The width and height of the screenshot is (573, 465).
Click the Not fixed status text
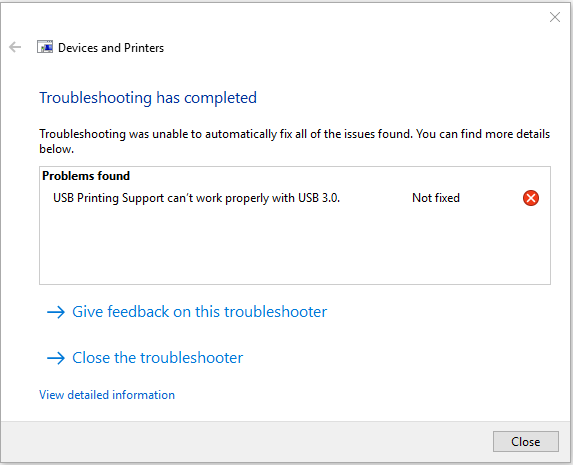click(436, 198)
